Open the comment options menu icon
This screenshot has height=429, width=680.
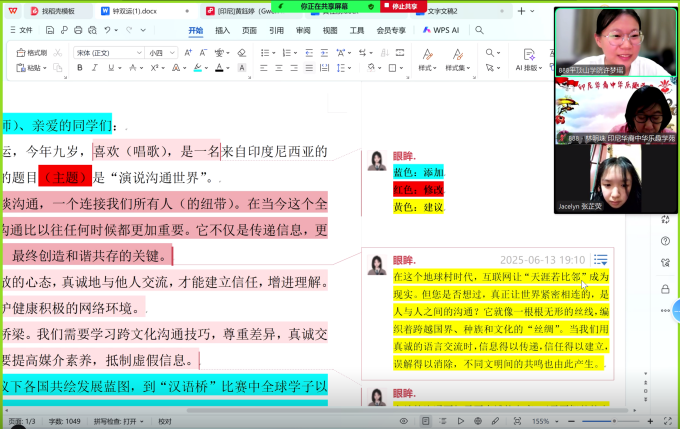pos(600,260)
